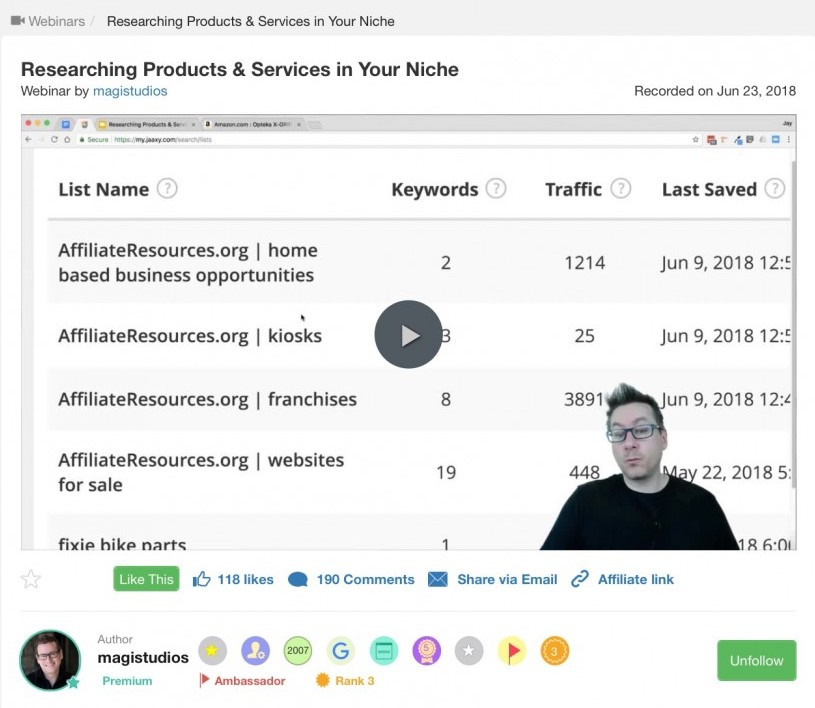Click the webcam icon beside Webinars
The image size is (815, 708).
coord(18,21)
